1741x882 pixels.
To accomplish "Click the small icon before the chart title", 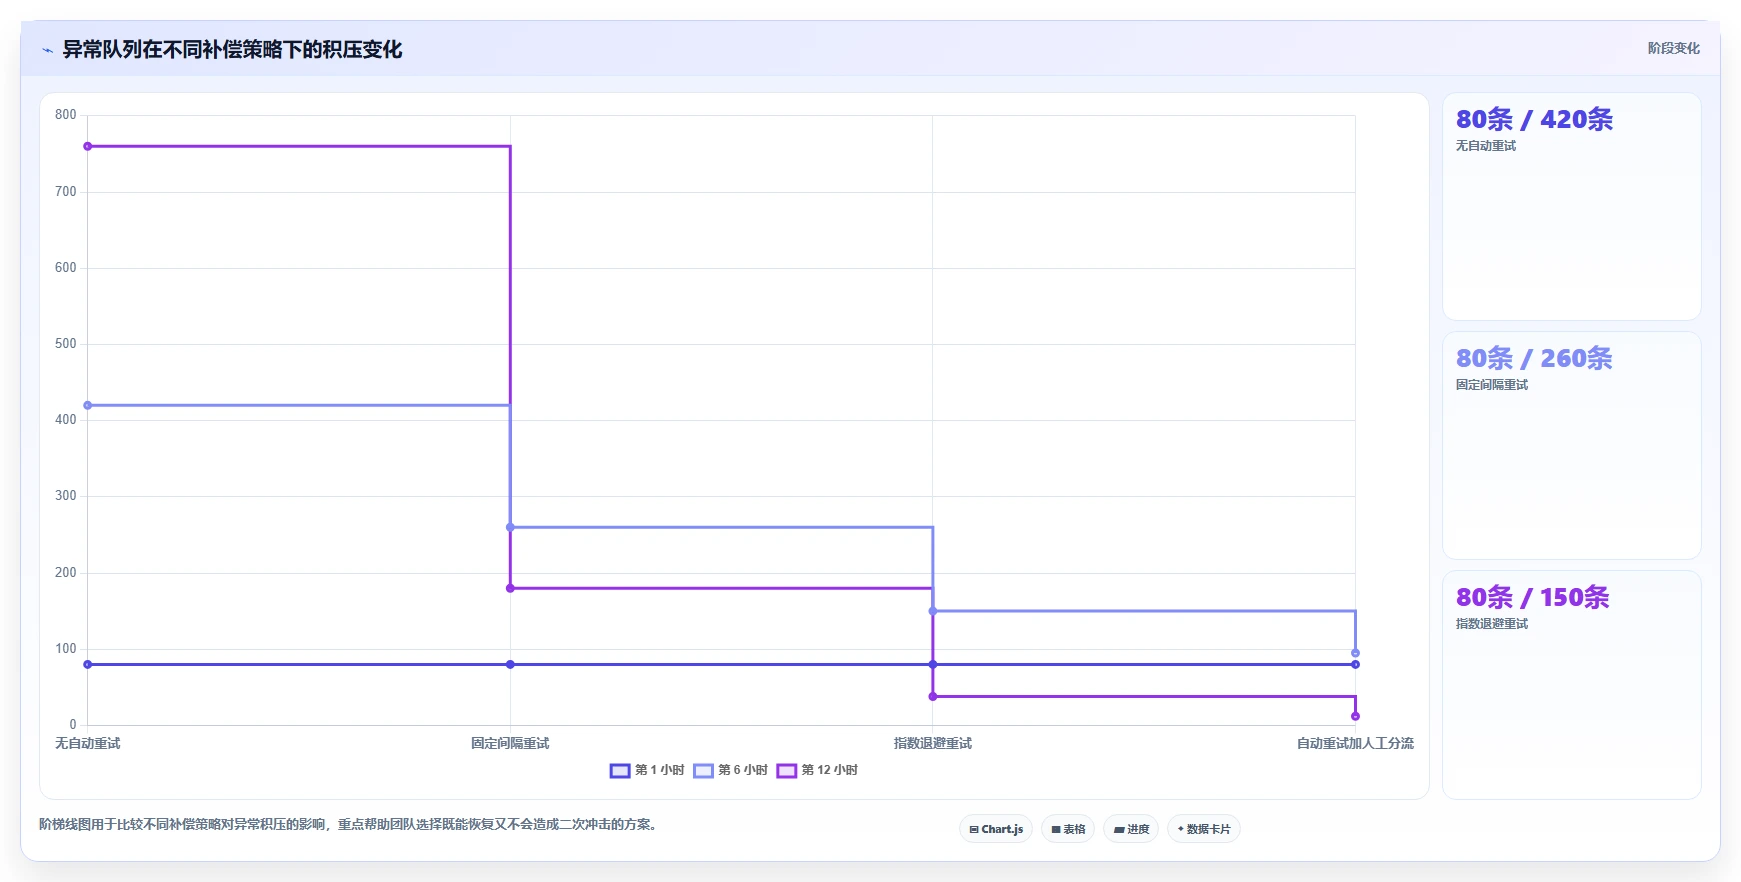I will (47, 50).
